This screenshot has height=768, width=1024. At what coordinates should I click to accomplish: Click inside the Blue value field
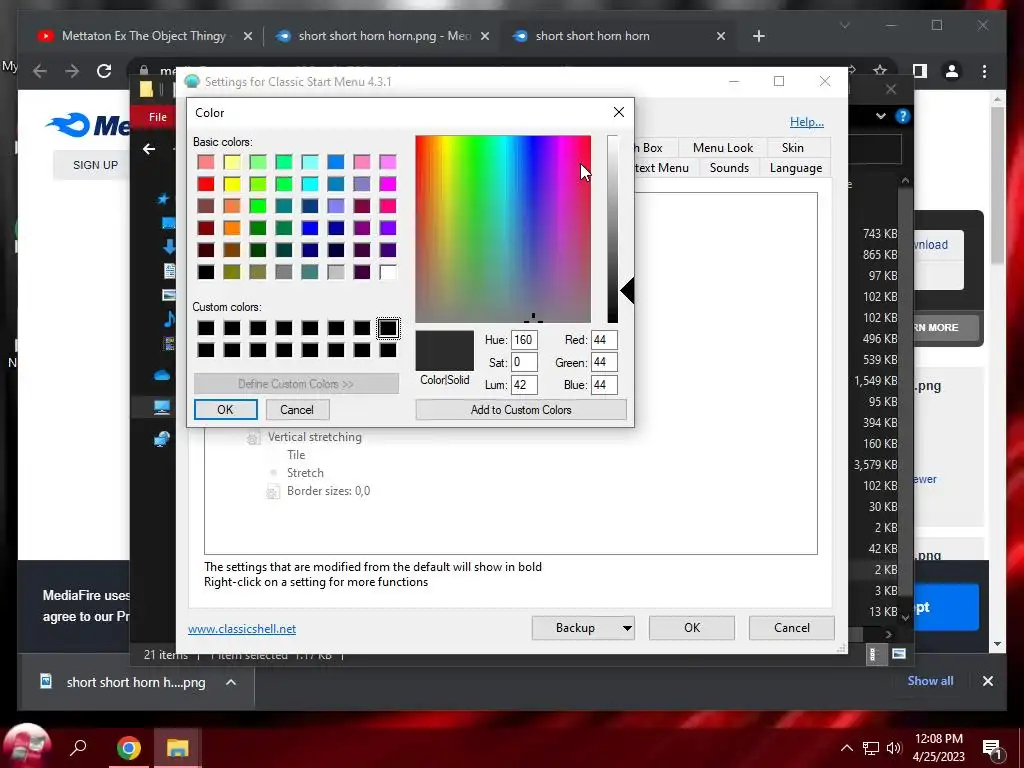coord(604,385)
